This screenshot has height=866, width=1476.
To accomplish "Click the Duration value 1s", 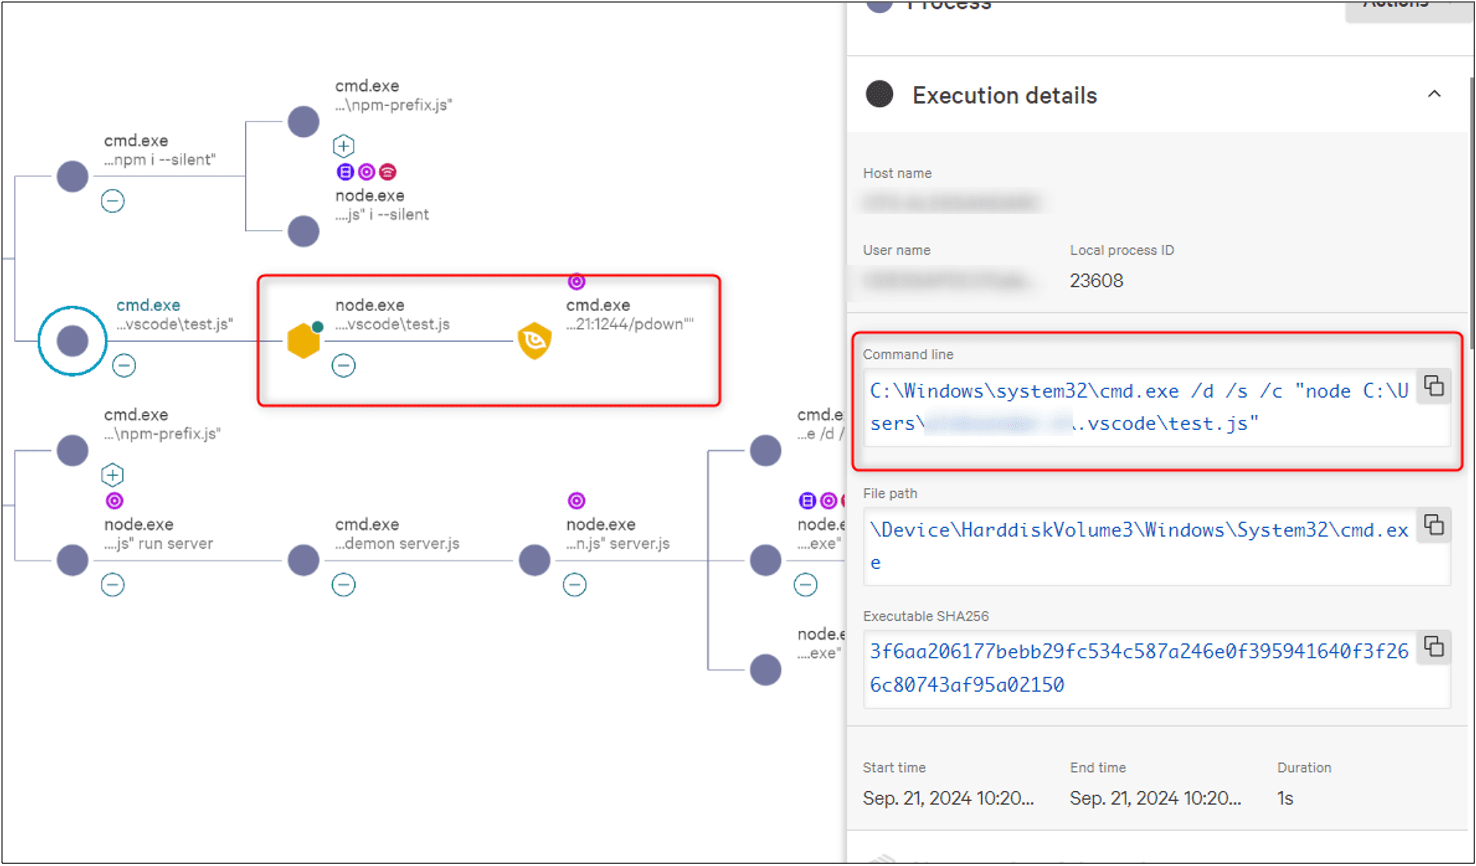I will coord(1285,798).
